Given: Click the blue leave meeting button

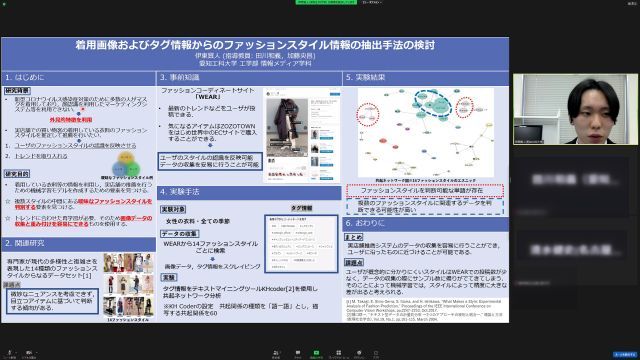Looking at the screenshot, I should pyautogui.click(x=625, y=354).
